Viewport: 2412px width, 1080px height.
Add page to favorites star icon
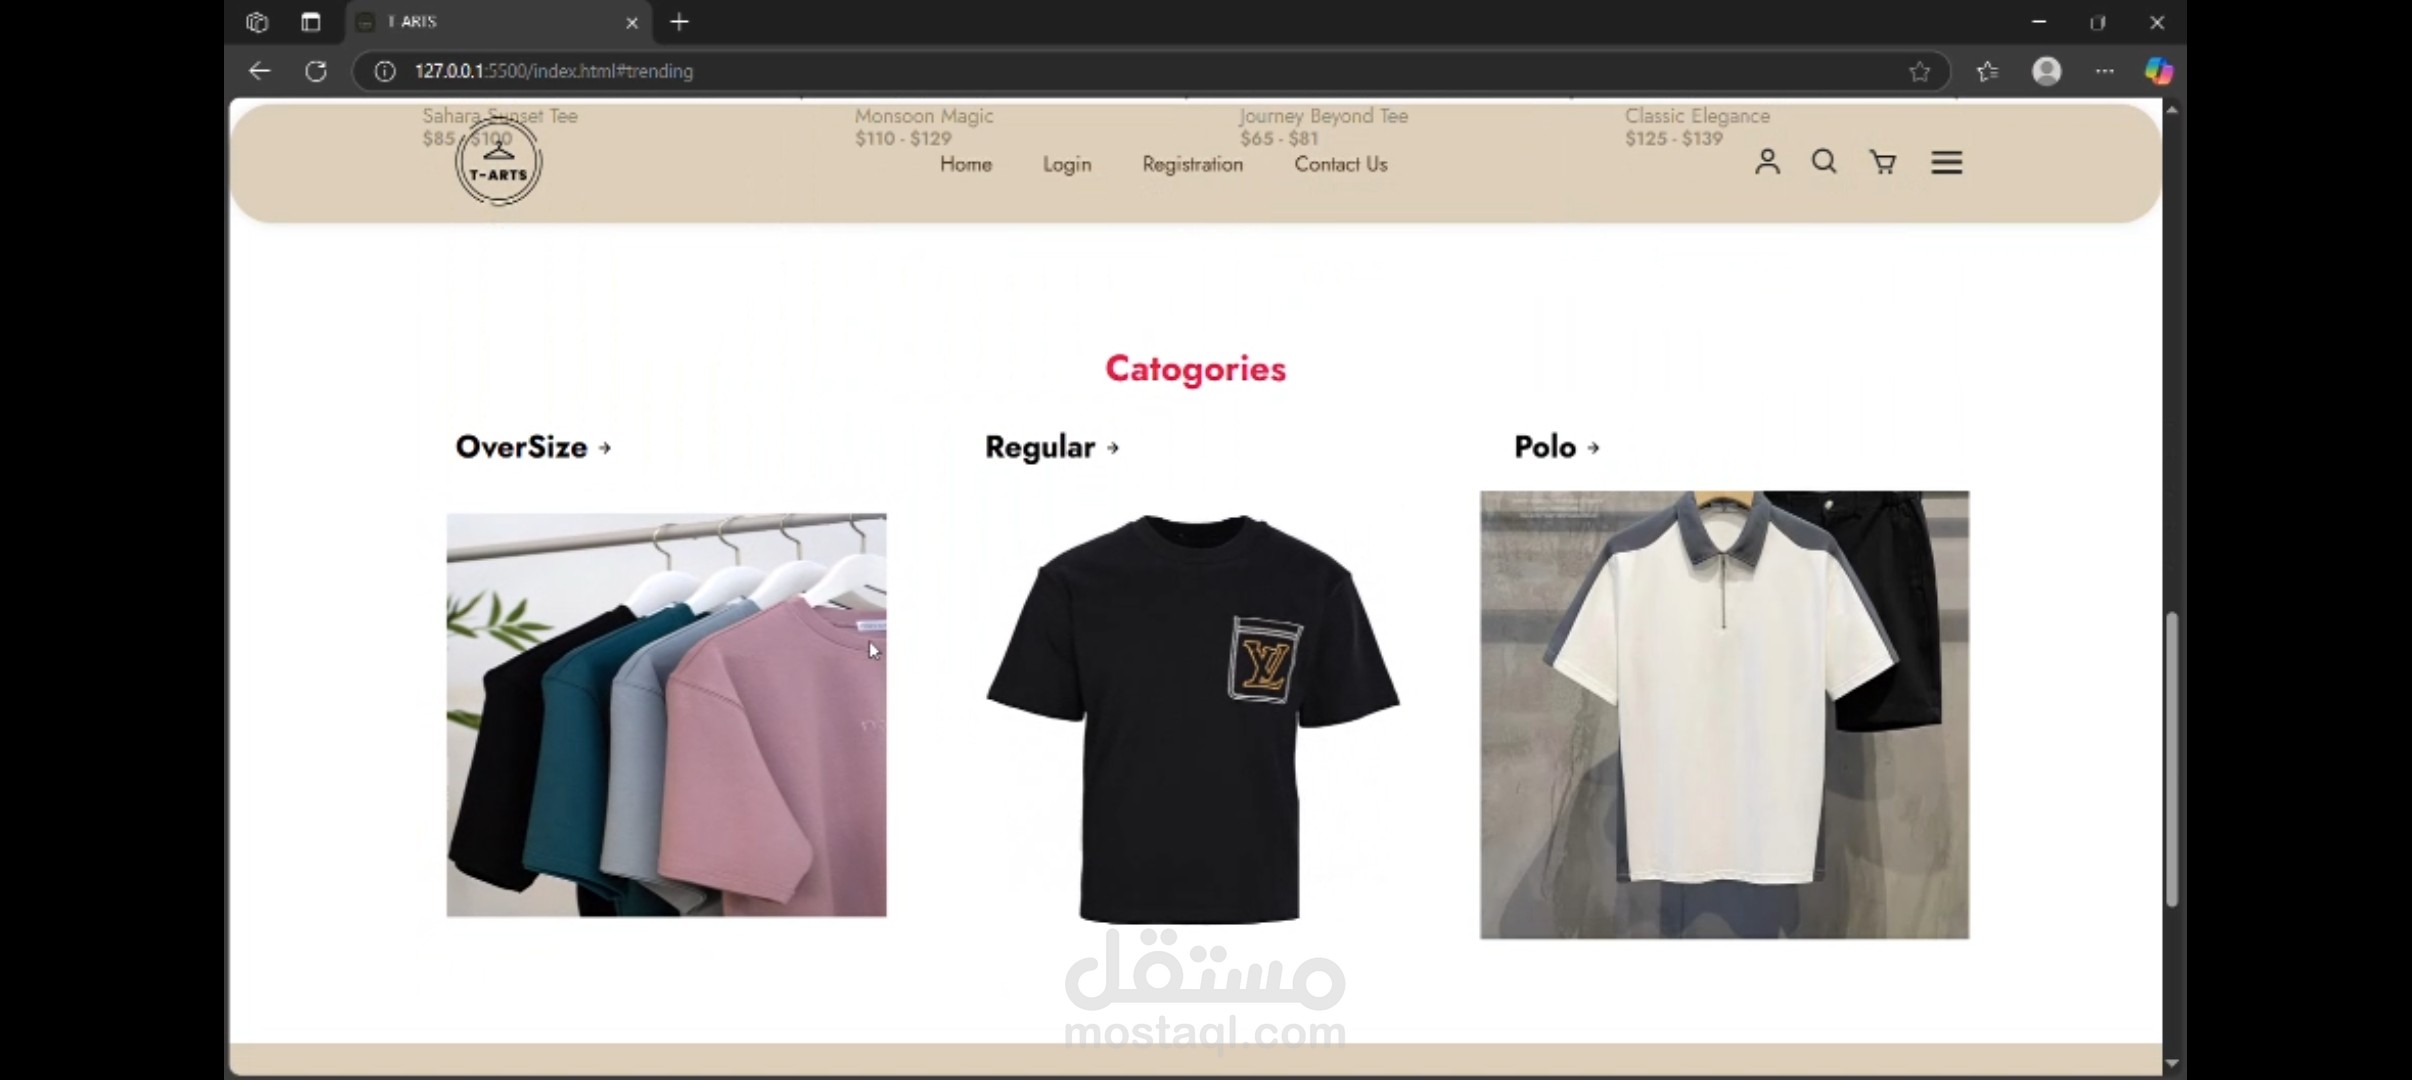click(1919, 71)
